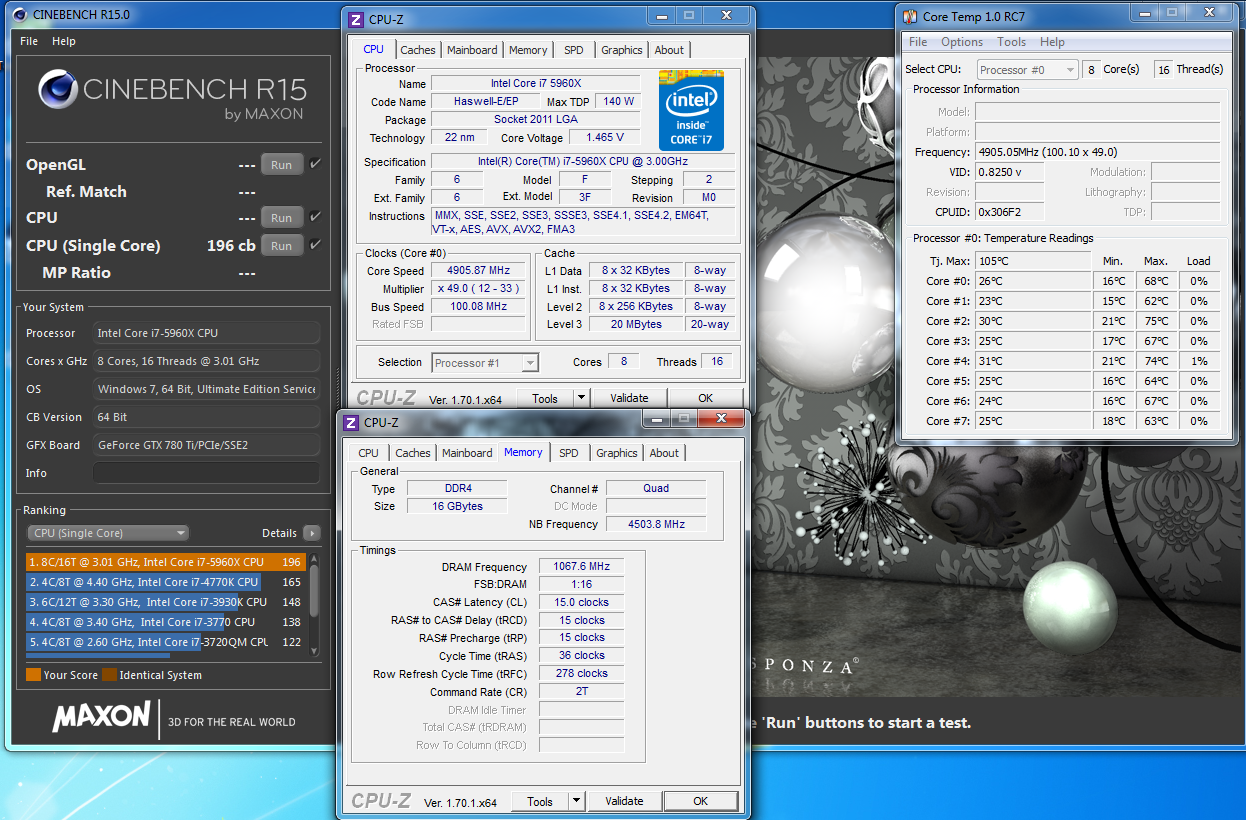1246x820 pixels.
Task: Open Tools dropdown arrow in CPU-Z CPU window
Action: (581, 398)
